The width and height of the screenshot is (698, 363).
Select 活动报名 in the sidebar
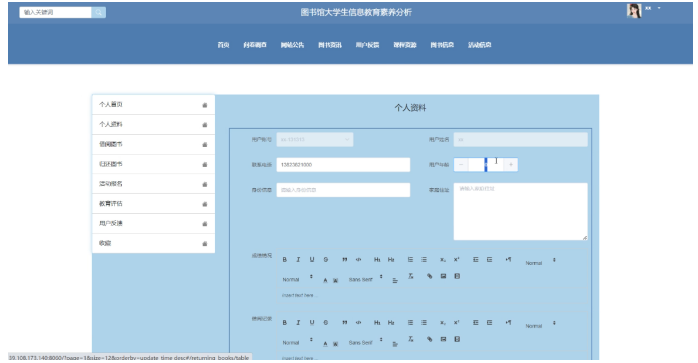tap(153, 184)
